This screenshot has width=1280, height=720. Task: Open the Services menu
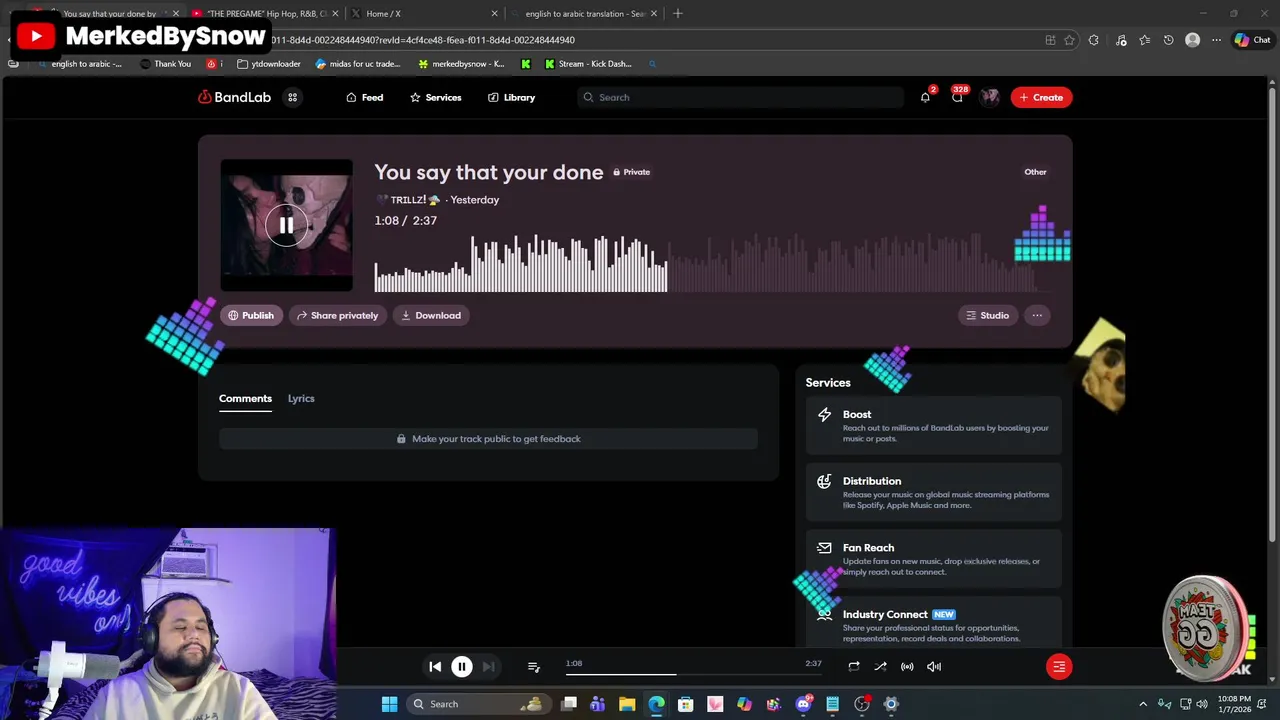click(x=435, y=97)
